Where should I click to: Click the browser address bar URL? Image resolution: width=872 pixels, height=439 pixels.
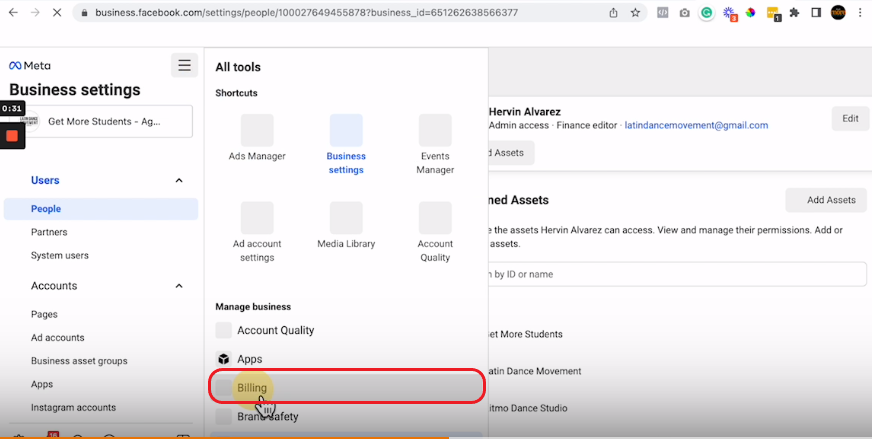306,12
